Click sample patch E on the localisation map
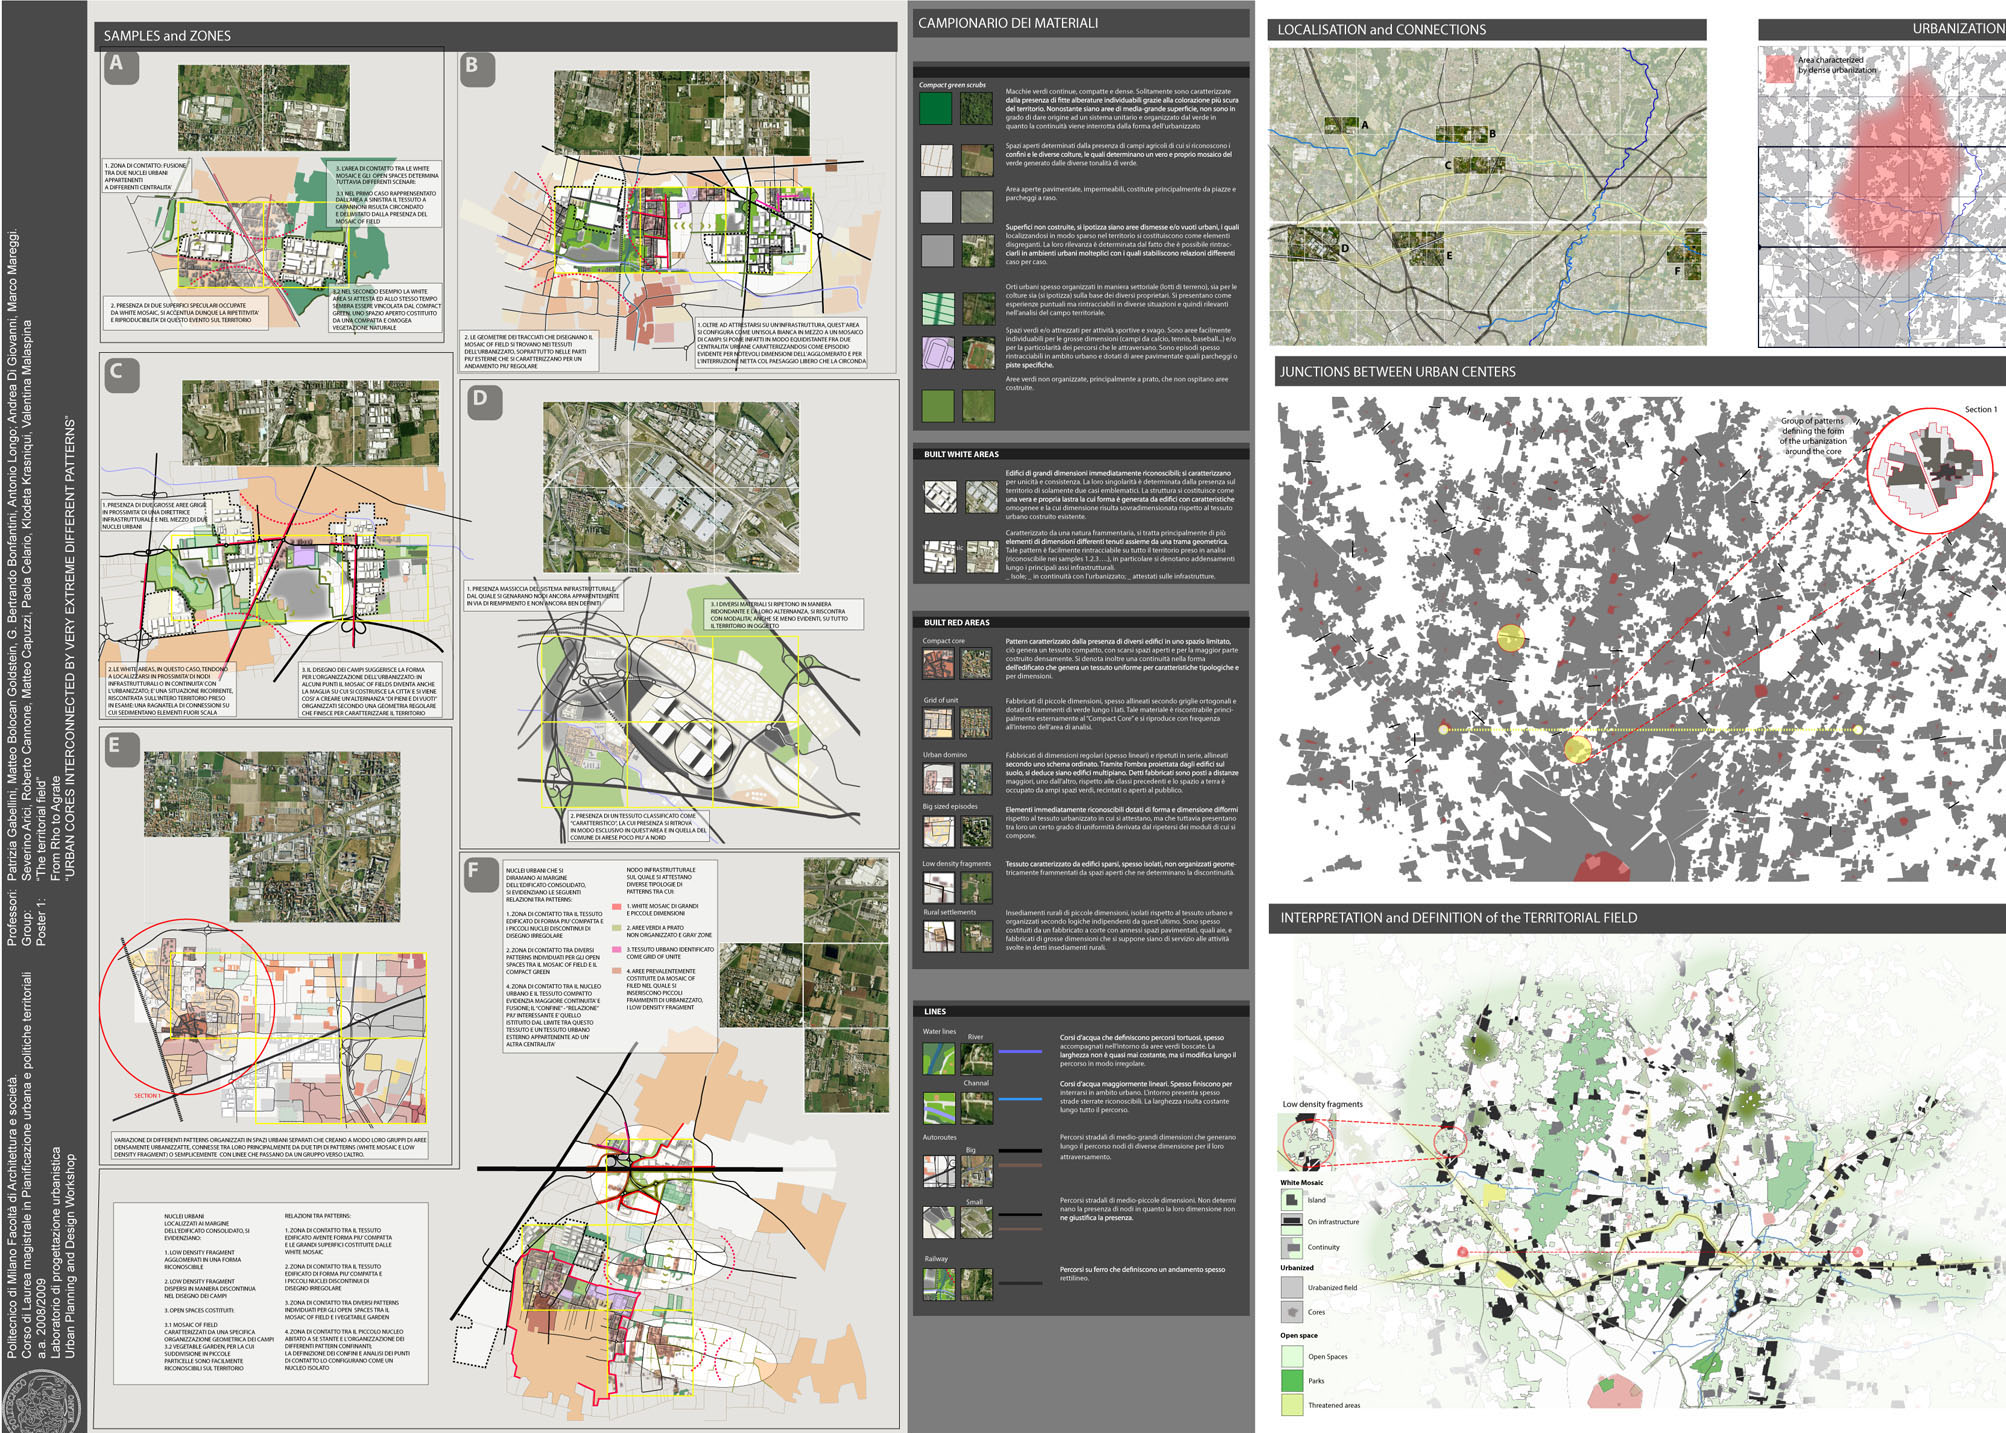Screen dimensions: 2006x1433 click(x=1417, y=248)
